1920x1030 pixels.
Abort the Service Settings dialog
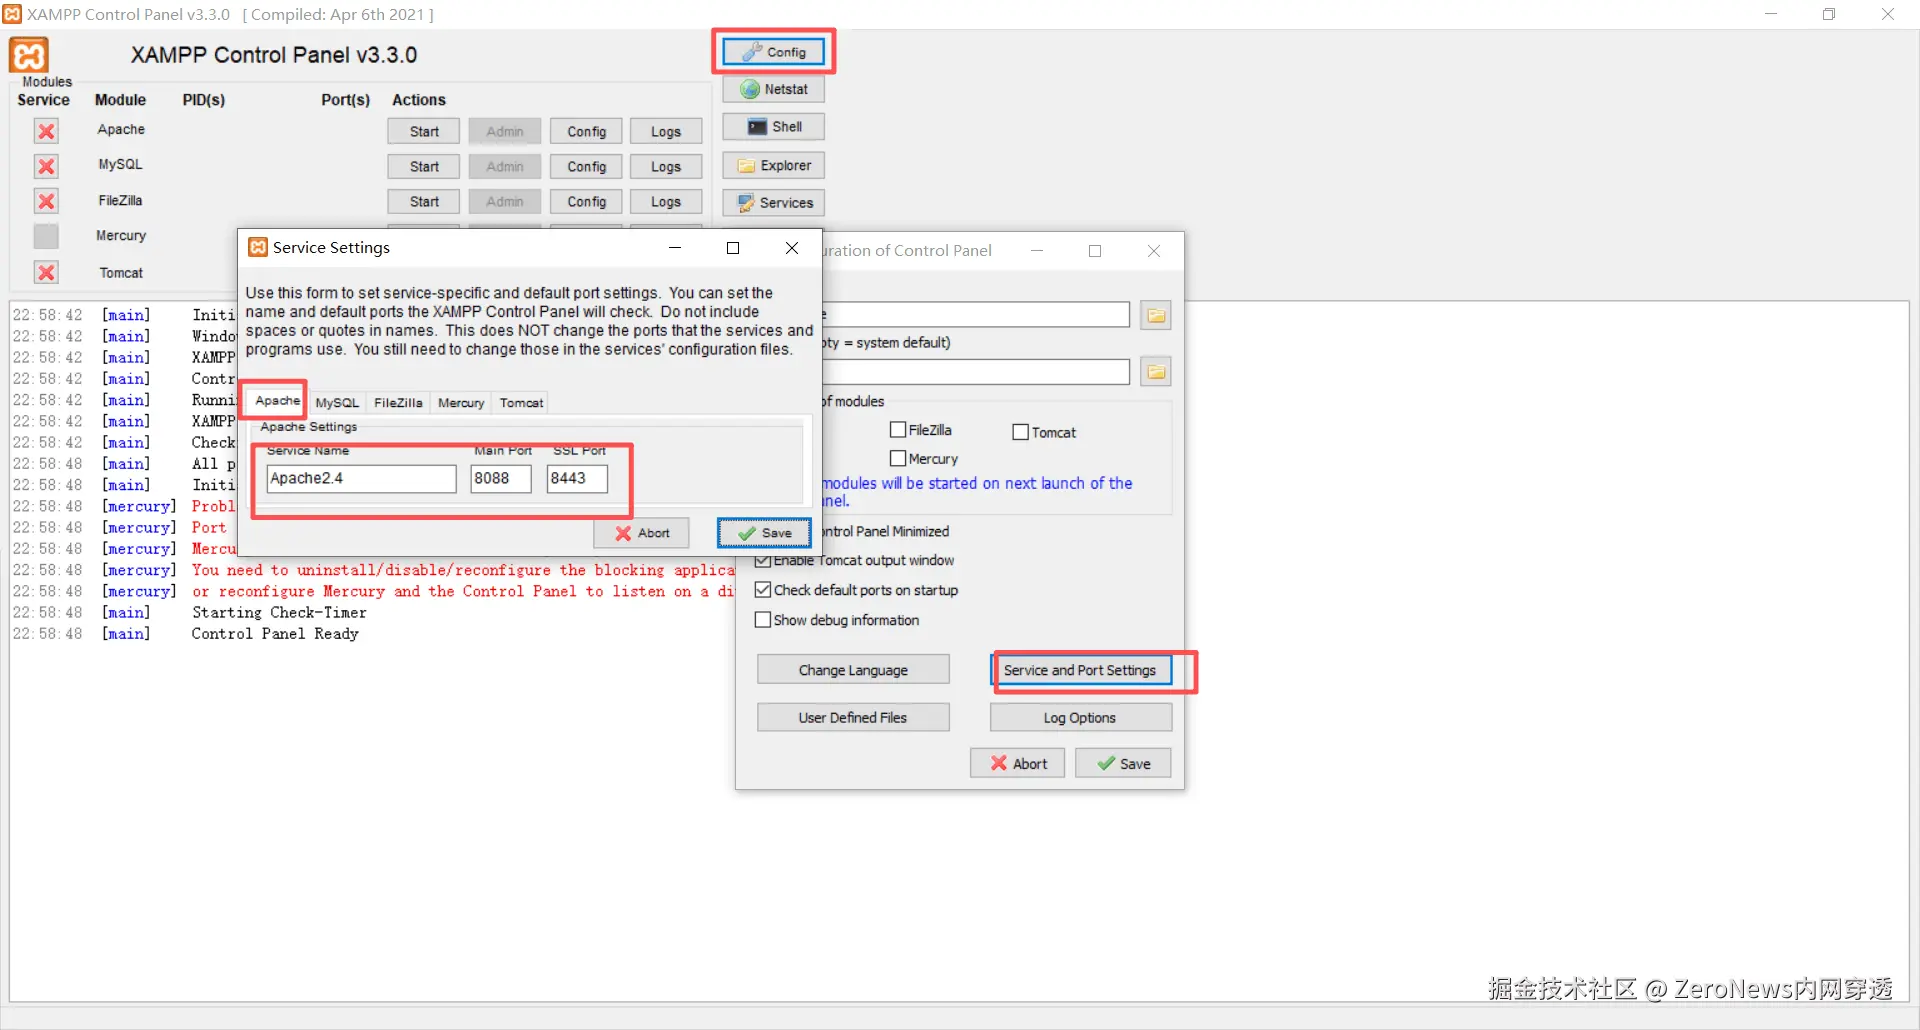pos(642,533)
